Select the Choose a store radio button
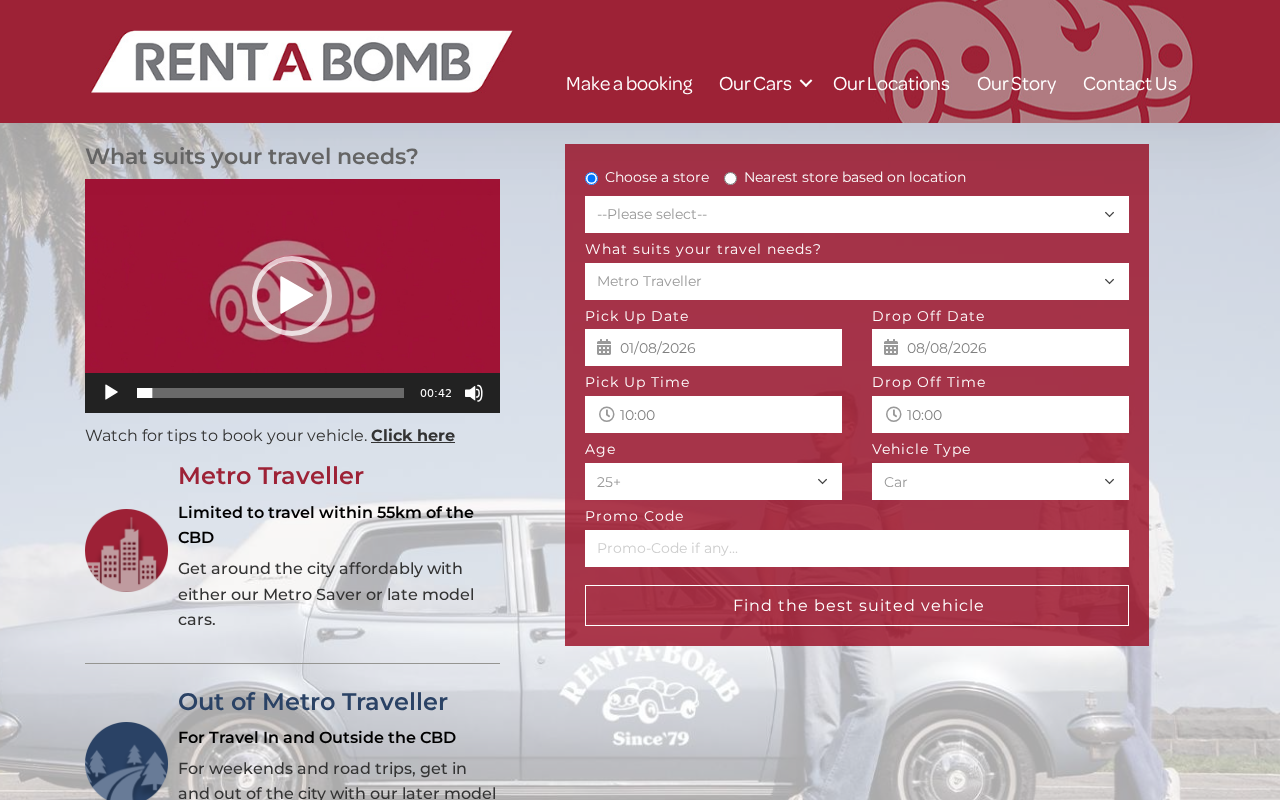1280x800 pixels. (x=591, y=178)
